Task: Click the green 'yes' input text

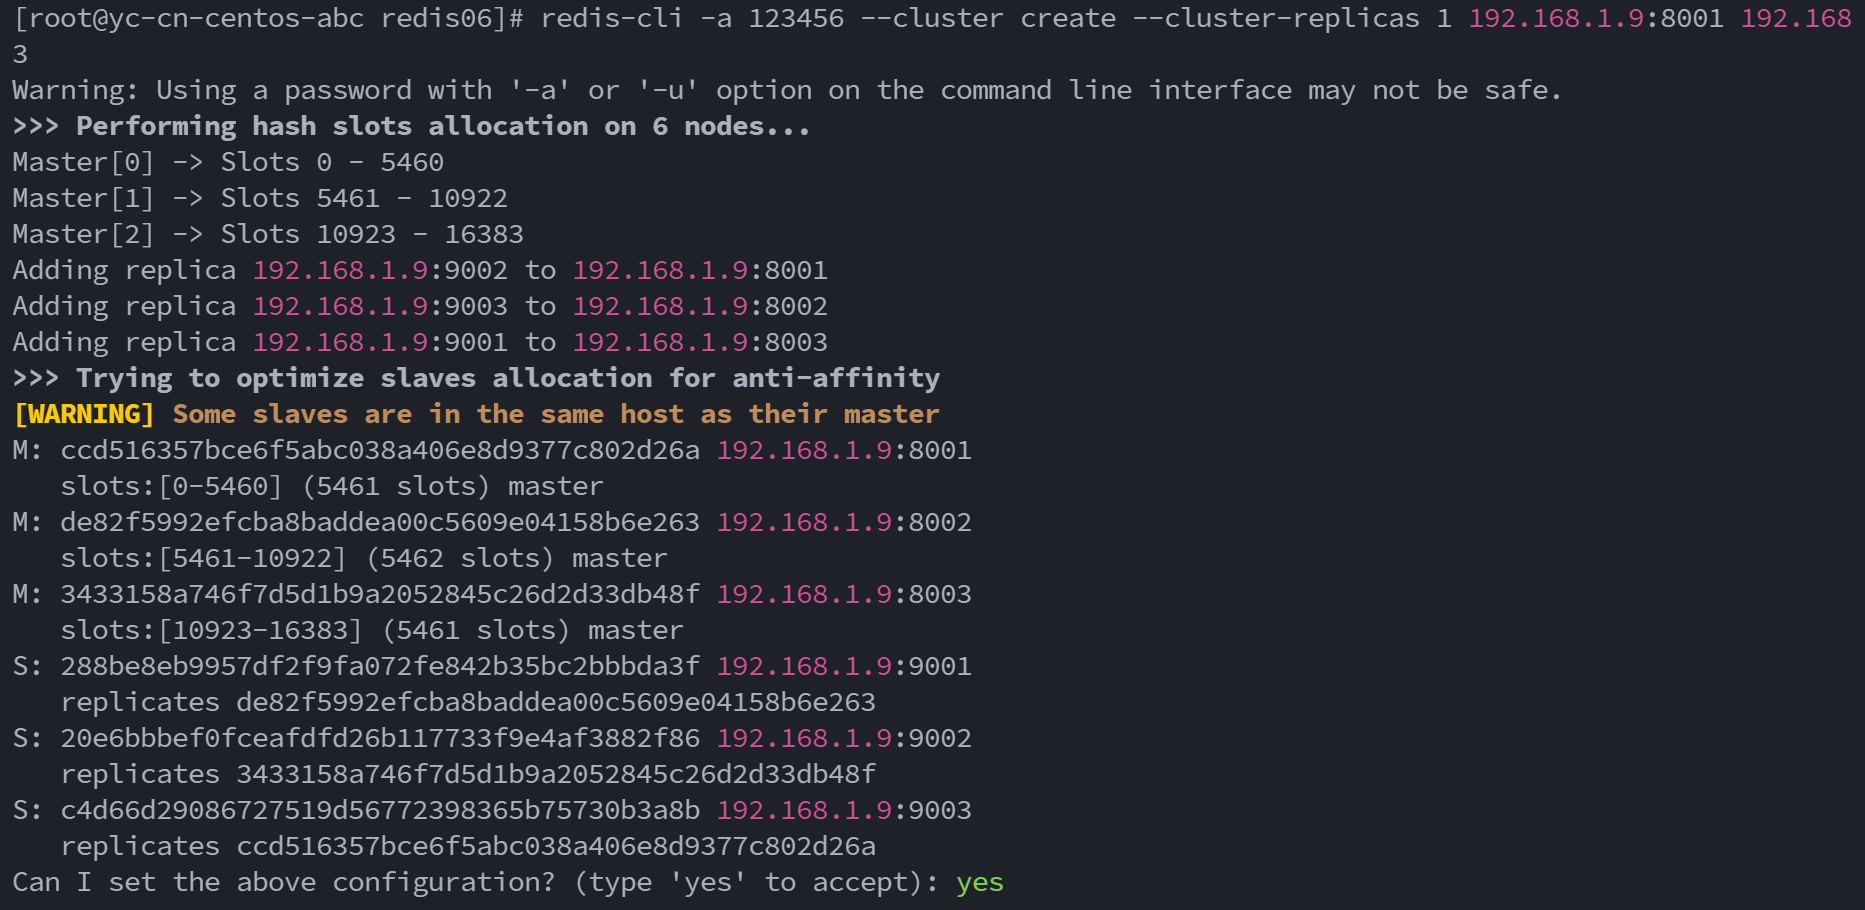Action: click(x=979, y=883)
